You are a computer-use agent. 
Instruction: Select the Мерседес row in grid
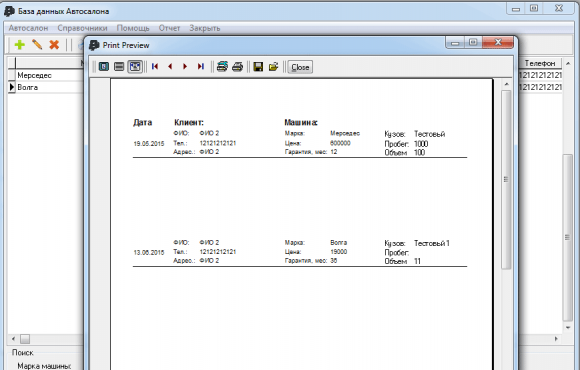click(x=46, y=75)
